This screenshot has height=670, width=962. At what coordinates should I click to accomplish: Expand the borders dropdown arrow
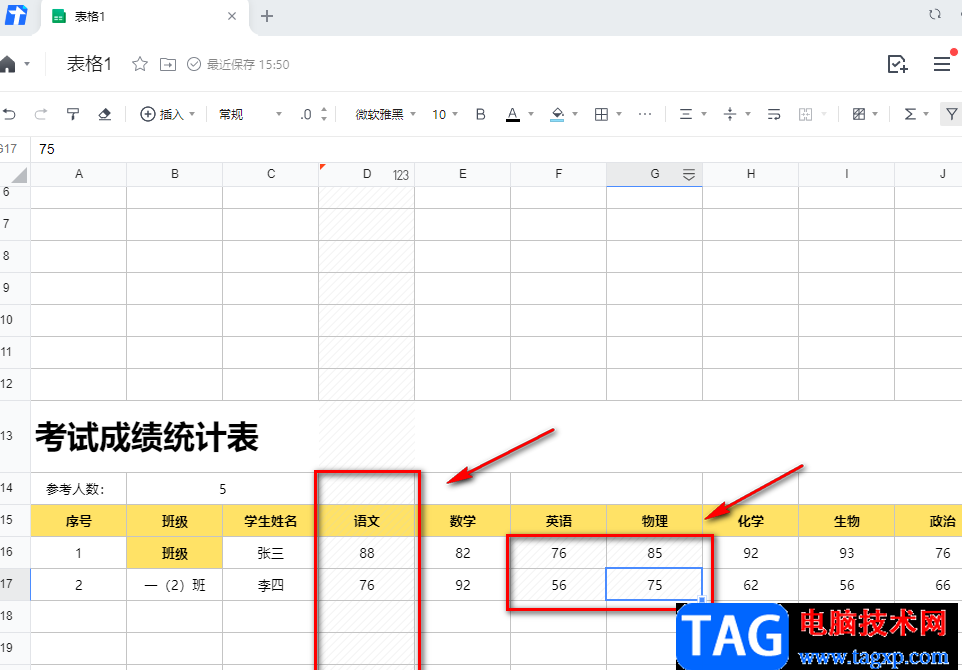[619, 114]
